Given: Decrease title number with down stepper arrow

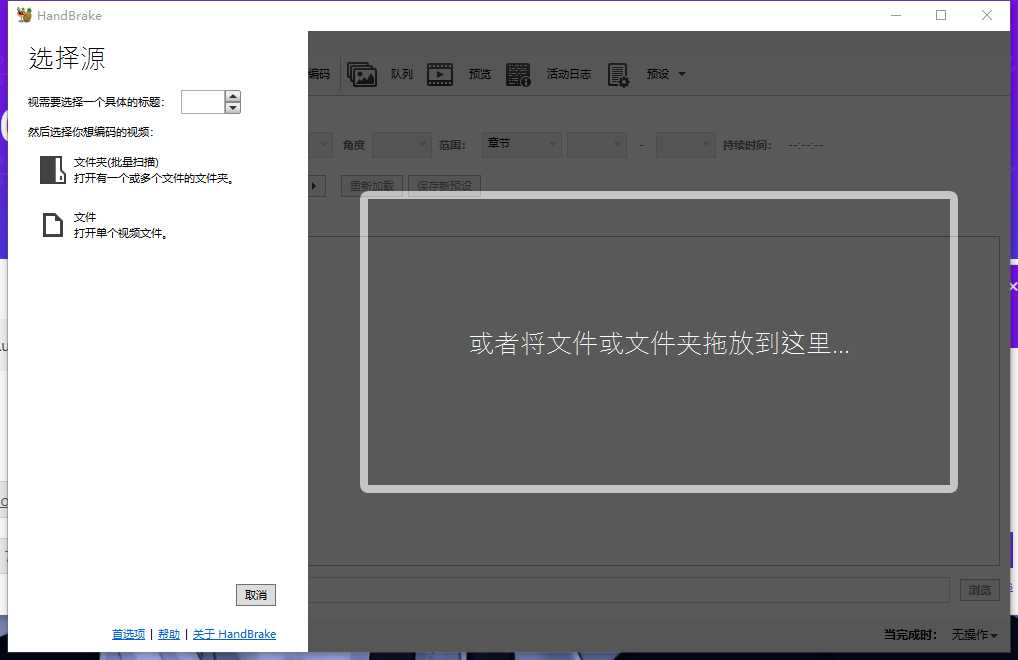Looking at the screenshot, I should tap(233, 108).
